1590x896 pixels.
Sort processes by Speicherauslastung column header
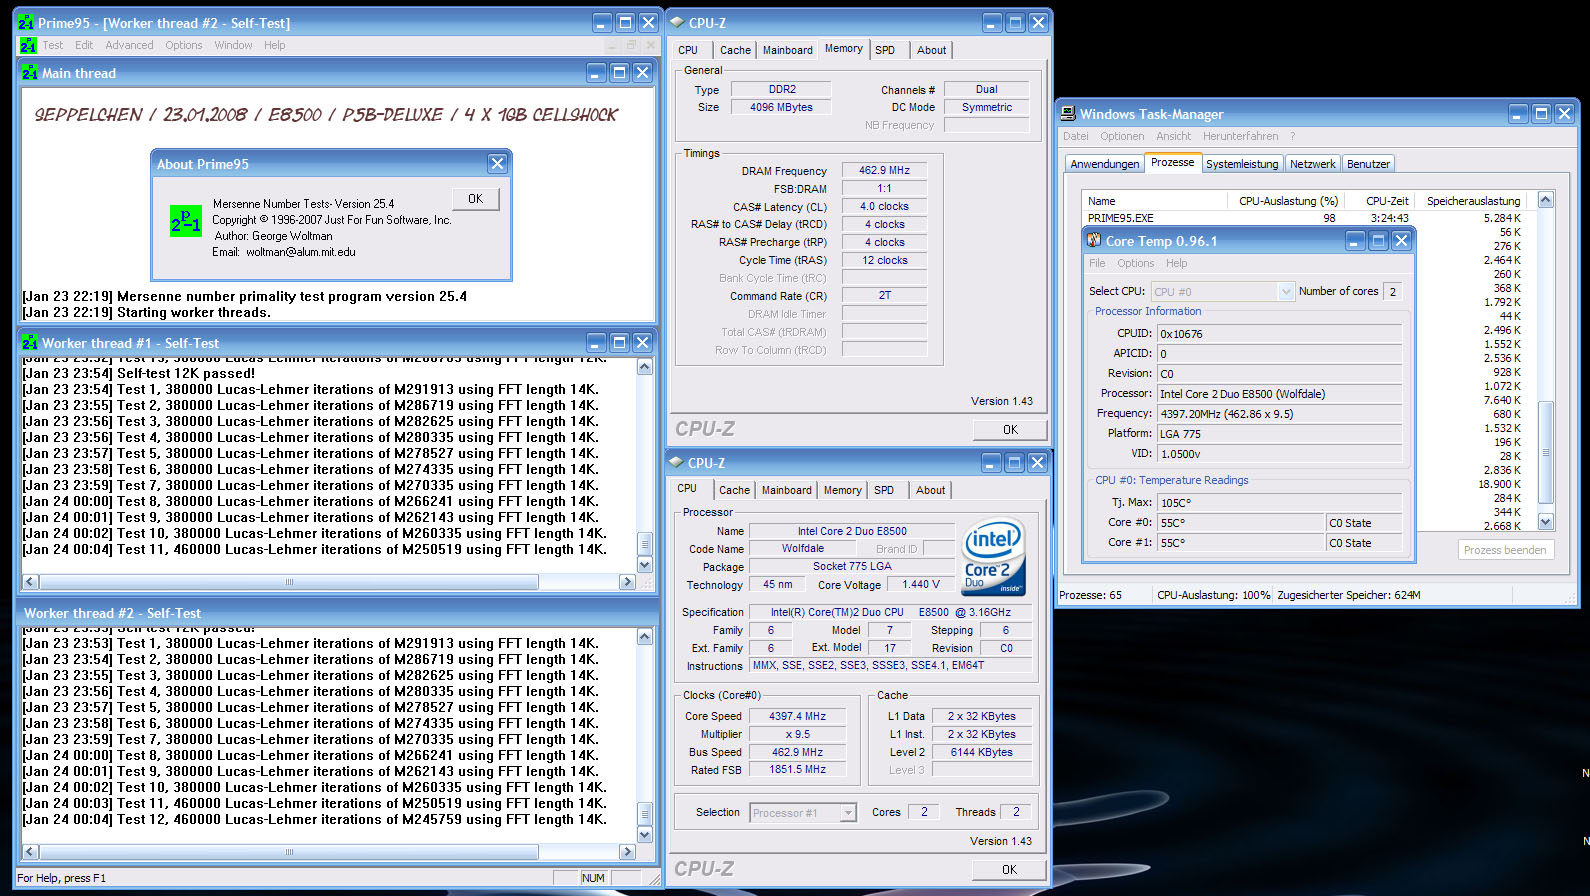pos(1473,201)
